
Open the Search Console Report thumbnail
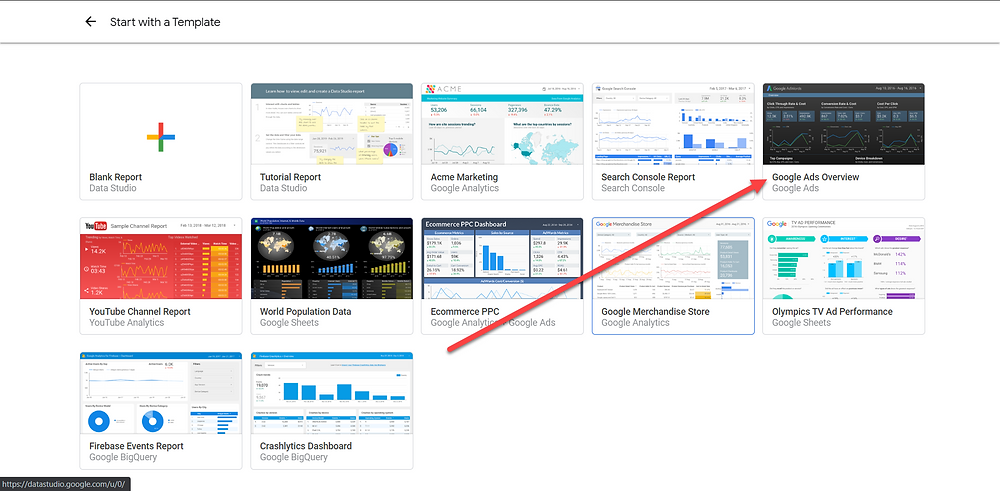(673, 124)
